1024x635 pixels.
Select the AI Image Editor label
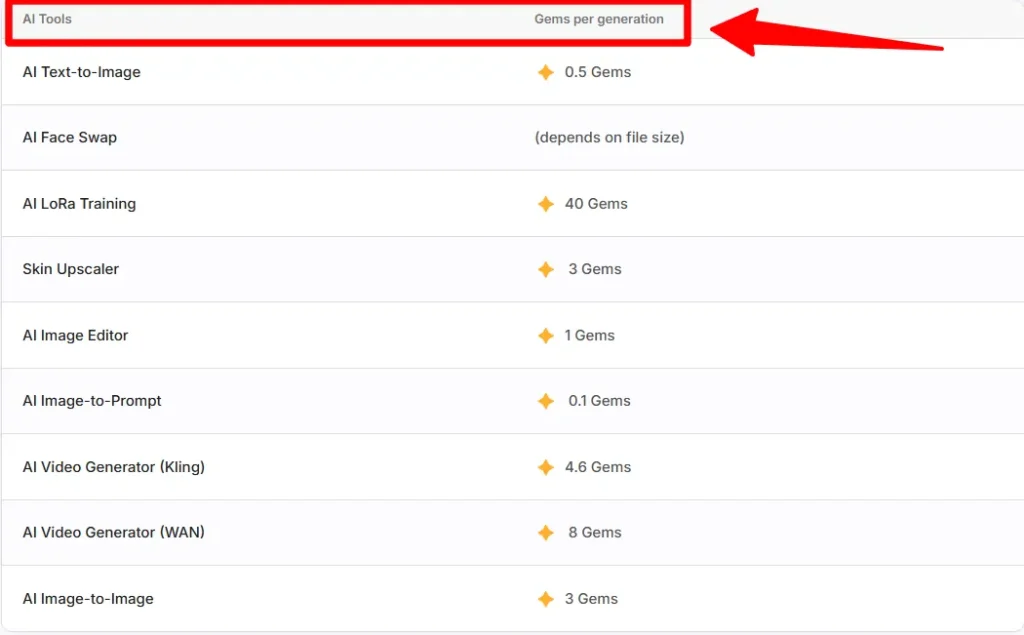(75, 336)
